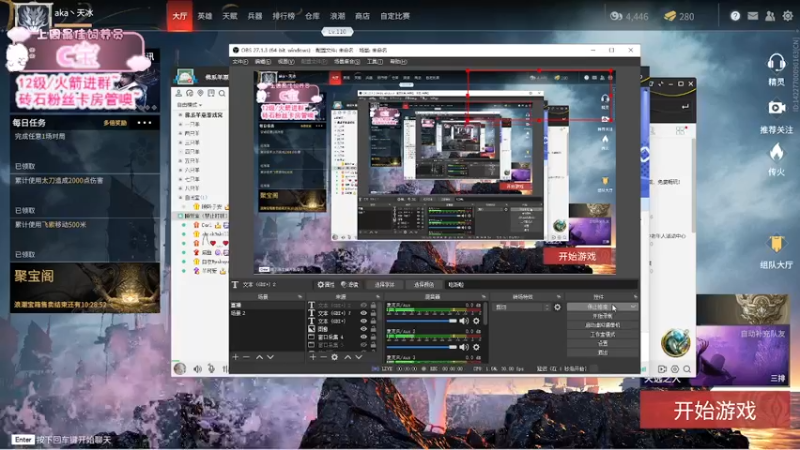Open scene transition type dropdown
Image resolution: width=800 pixels, height=450 pixels.
pos(522,307)
